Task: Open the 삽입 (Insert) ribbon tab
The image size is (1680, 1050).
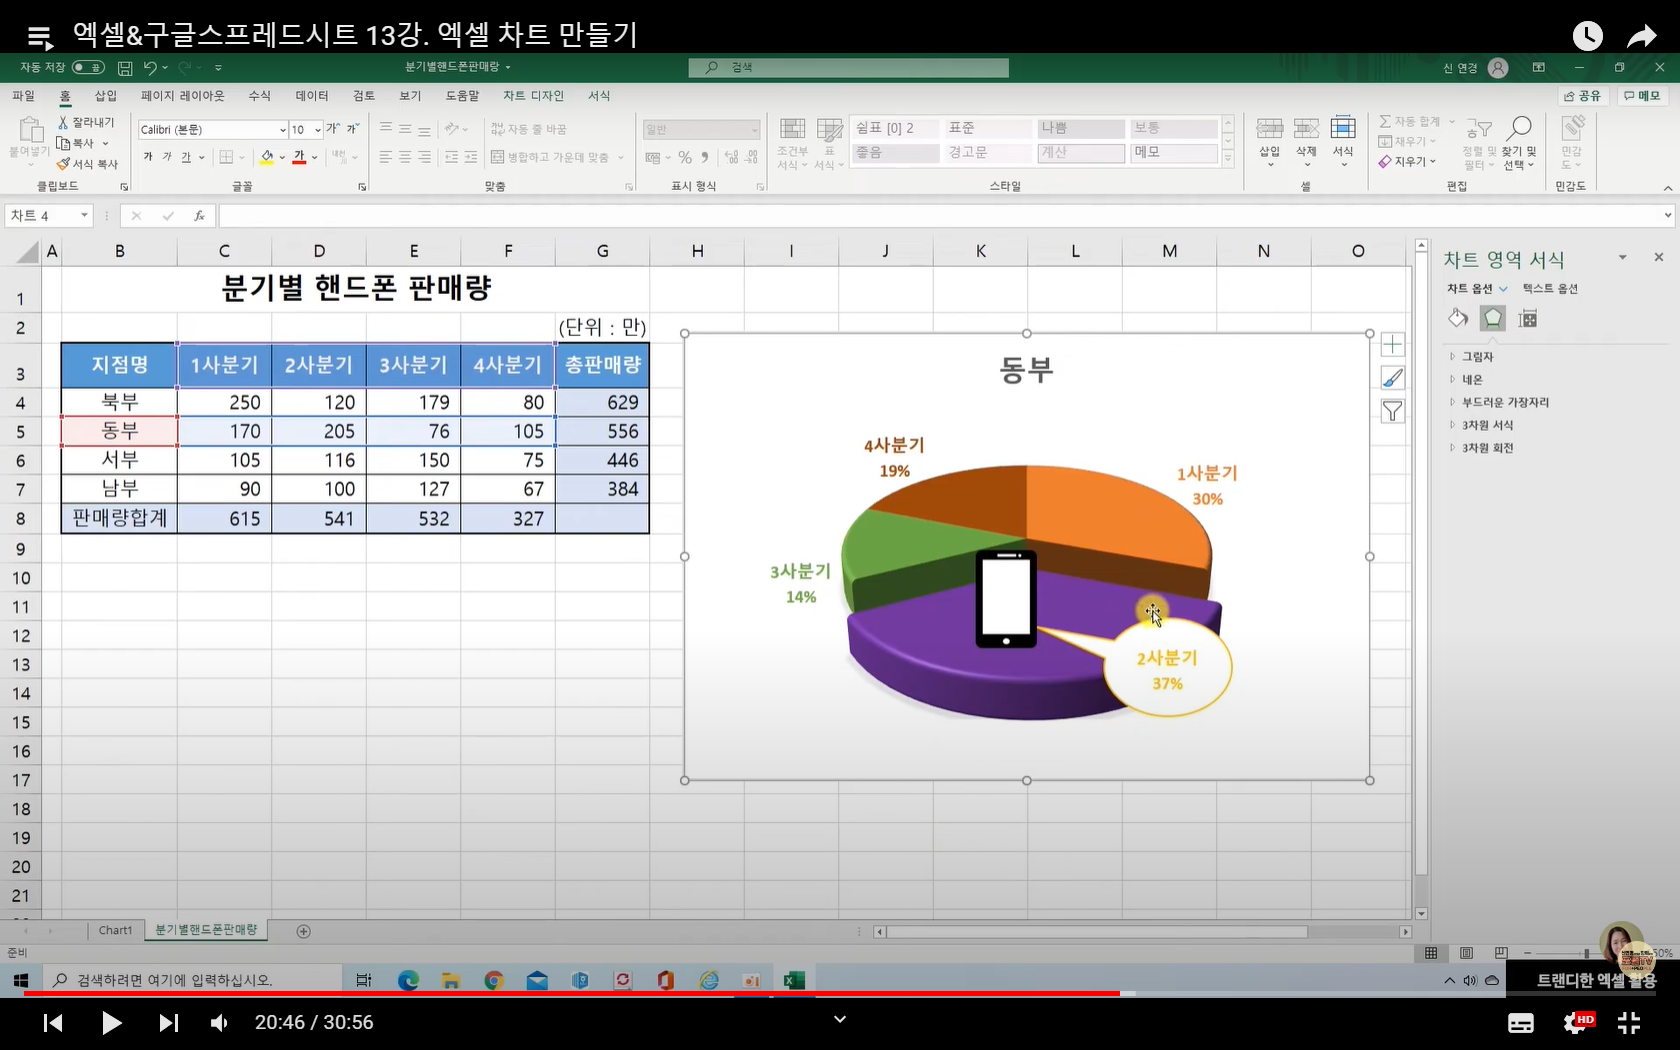Action: [x=105, y=96]
